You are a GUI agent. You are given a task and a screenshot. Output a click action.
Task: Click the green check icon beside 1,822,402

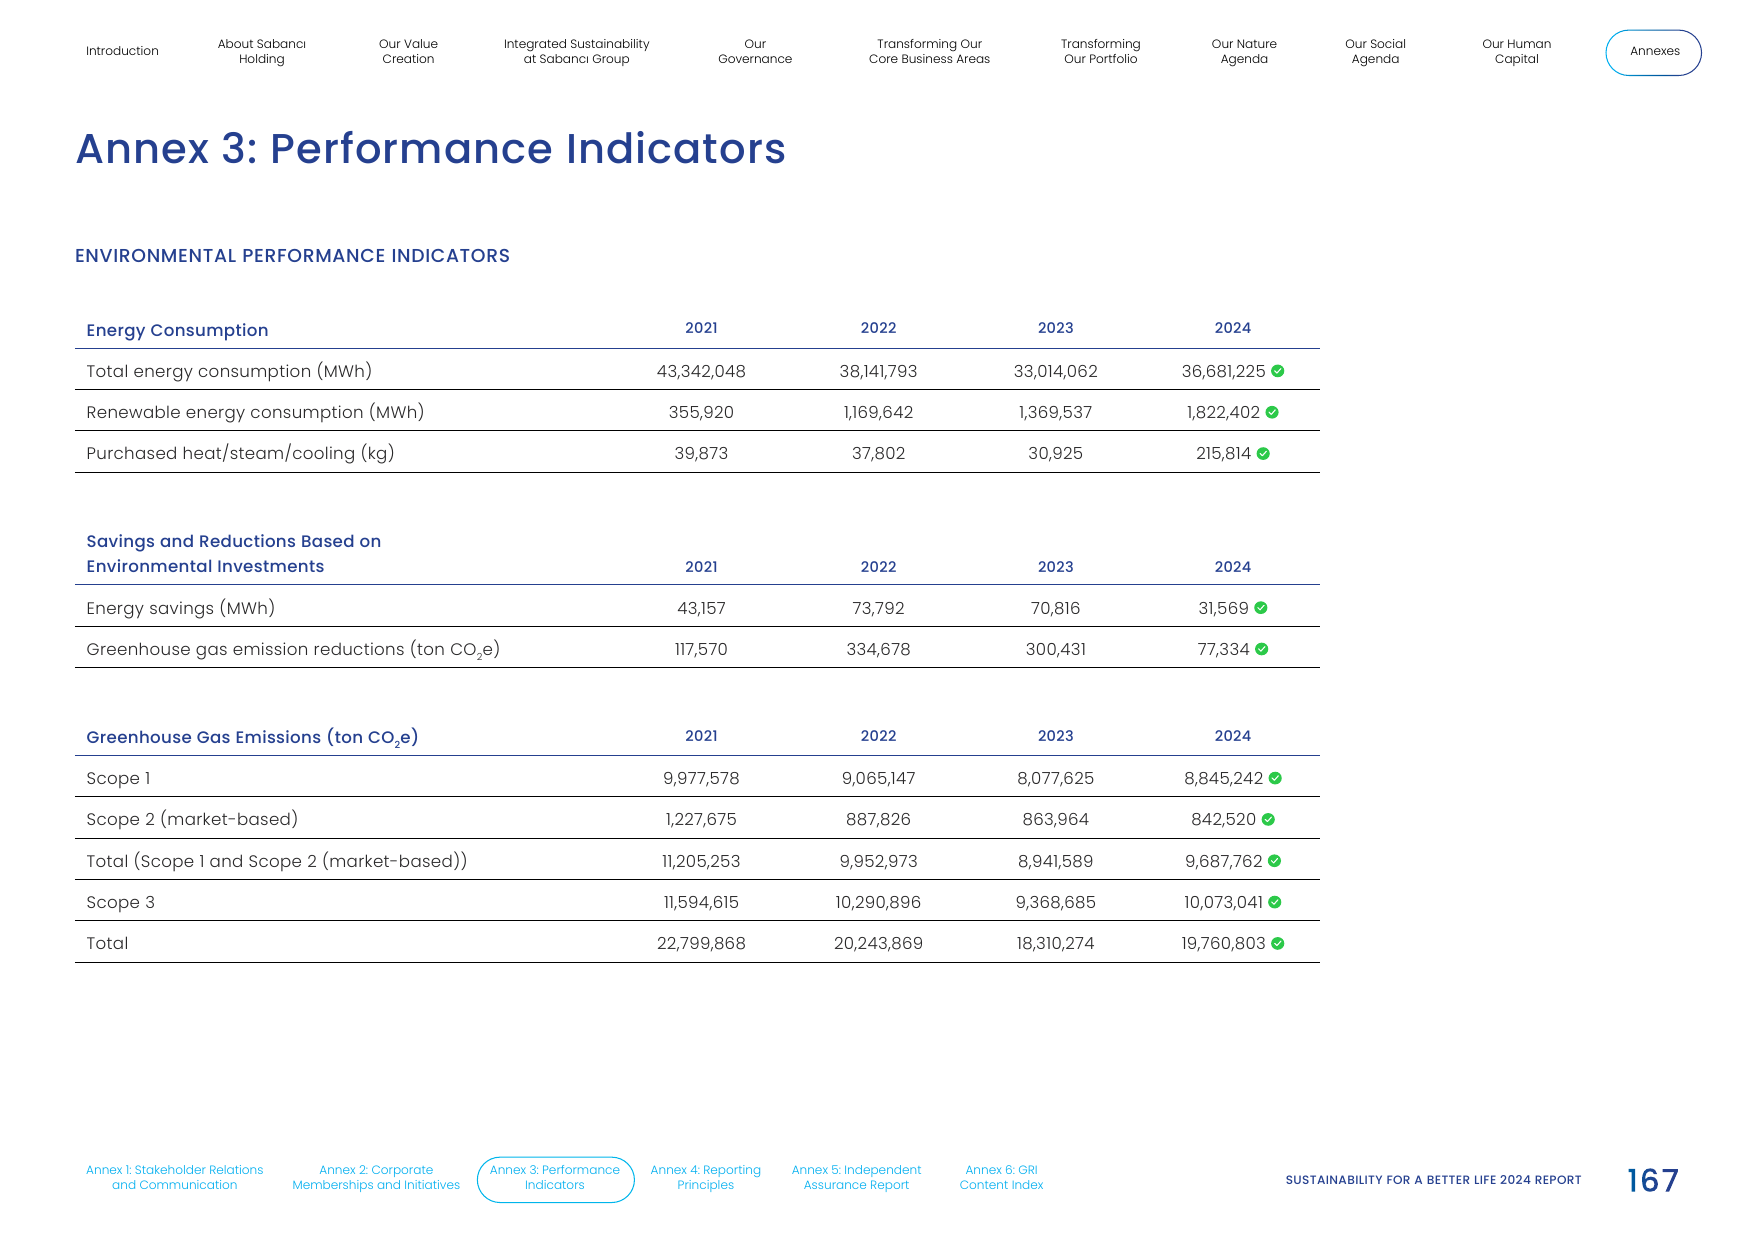tap(1272, 412)
